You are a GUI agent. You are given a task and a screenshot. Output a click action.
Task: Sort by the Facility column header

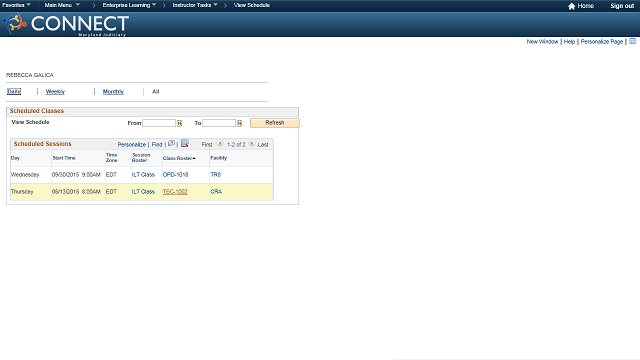218,158
